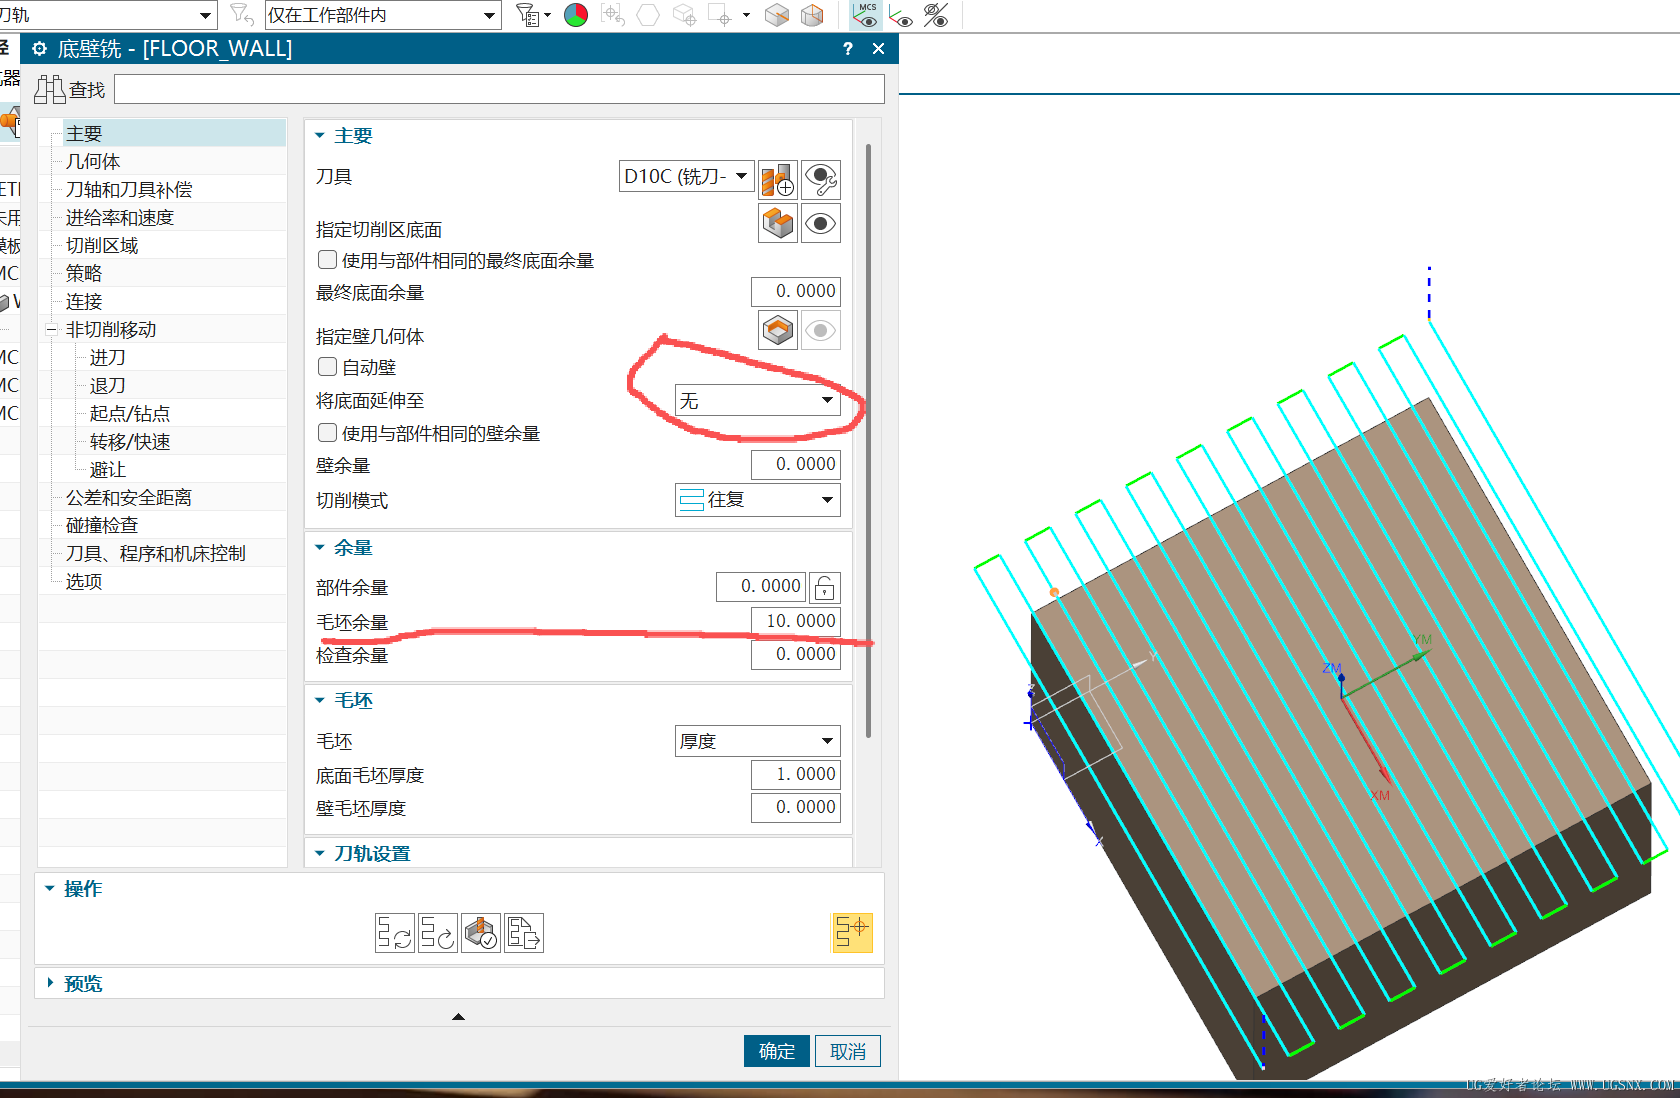The image size is (1680, 1098).
Task: Click the List (列表) icon in 操作
Action: 524,932
